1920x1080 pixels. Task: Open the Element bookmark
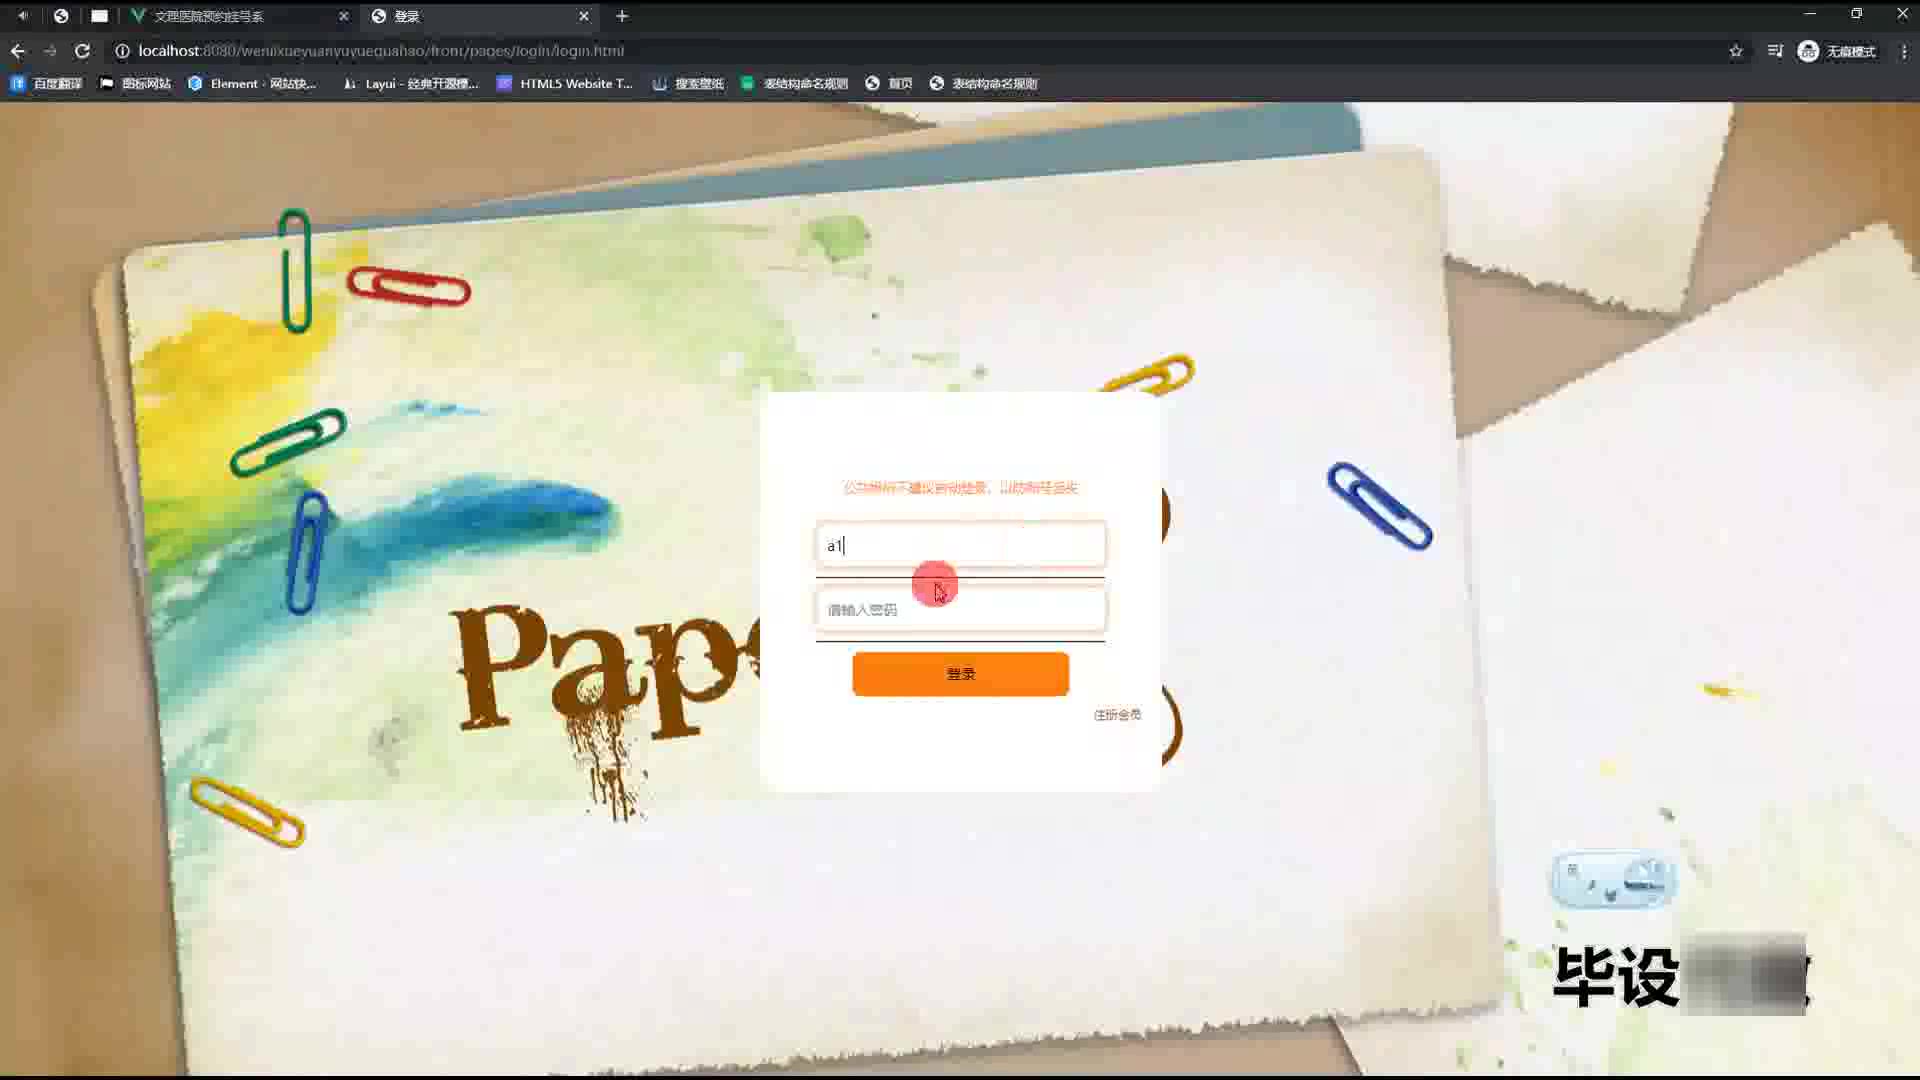click(x=252, y=84)
